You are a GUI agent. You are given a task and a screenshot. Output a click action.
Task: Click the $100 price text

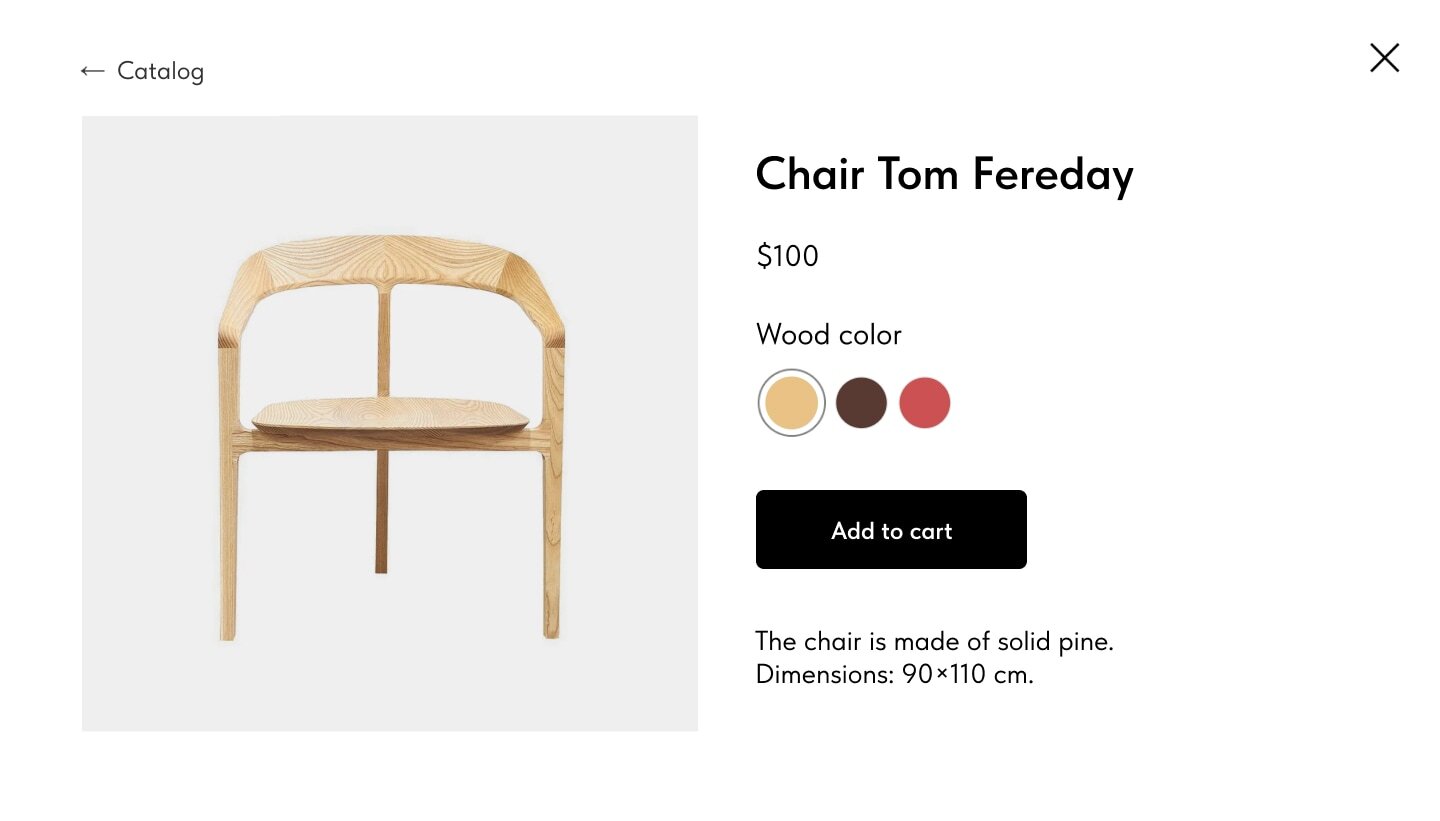point(787,256)
